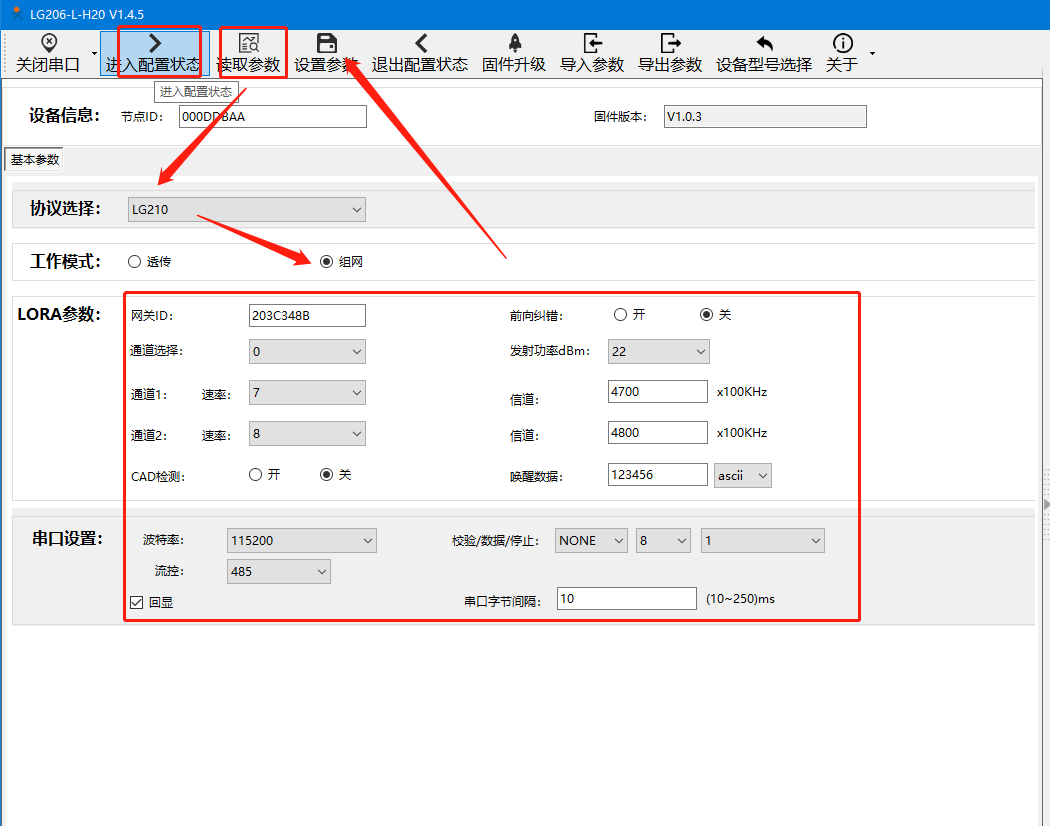The image size is (1050, 826).
Task: Enable CAD检测 by selecting 开
Action: [x=256, y=475]
